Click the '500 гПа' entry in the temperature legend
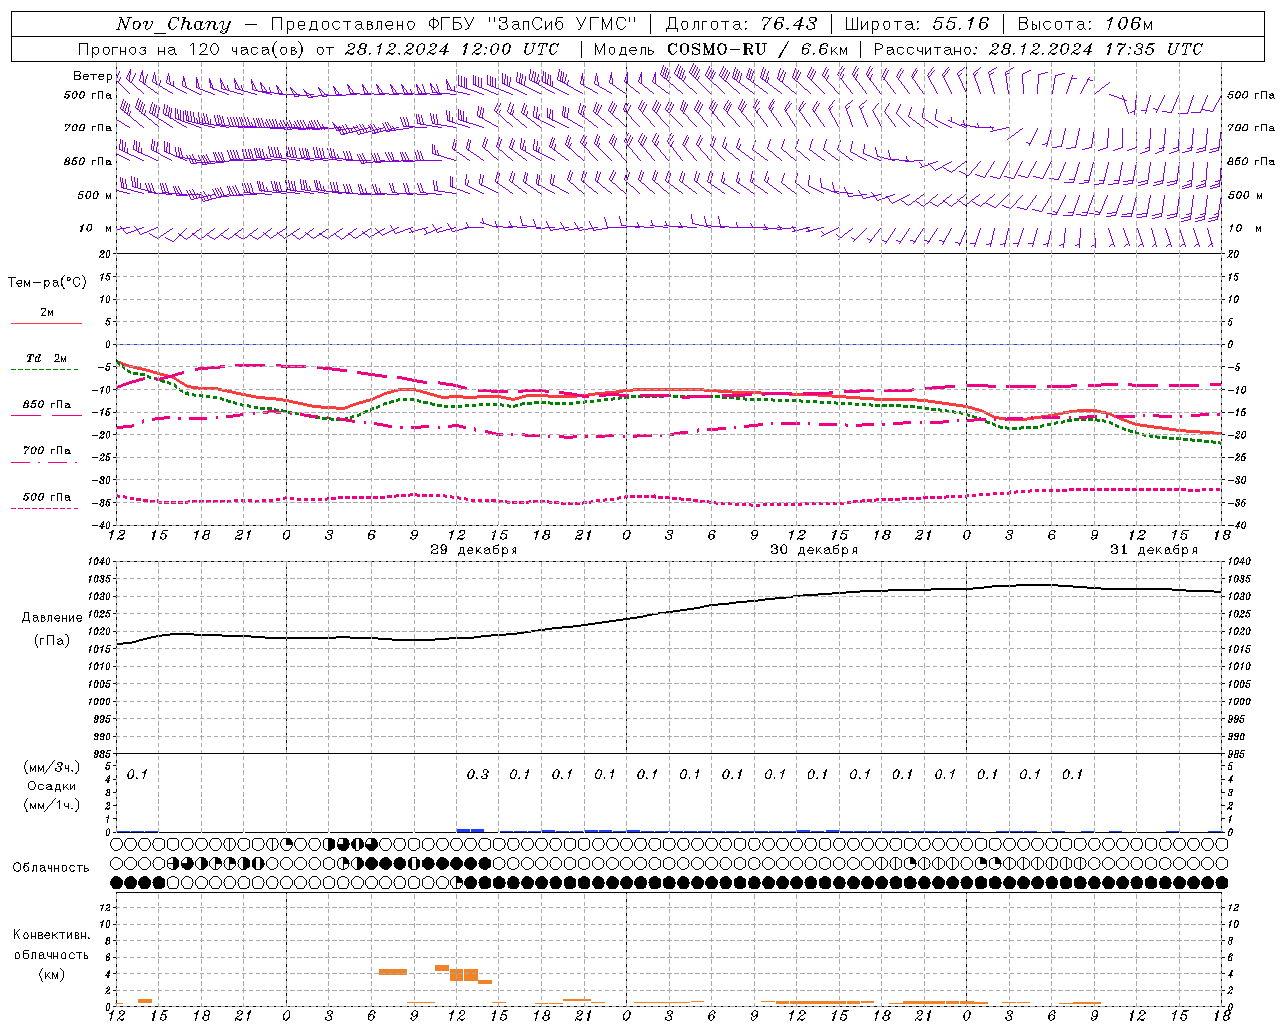The image size is (1280, 1024). pos(47,497)
